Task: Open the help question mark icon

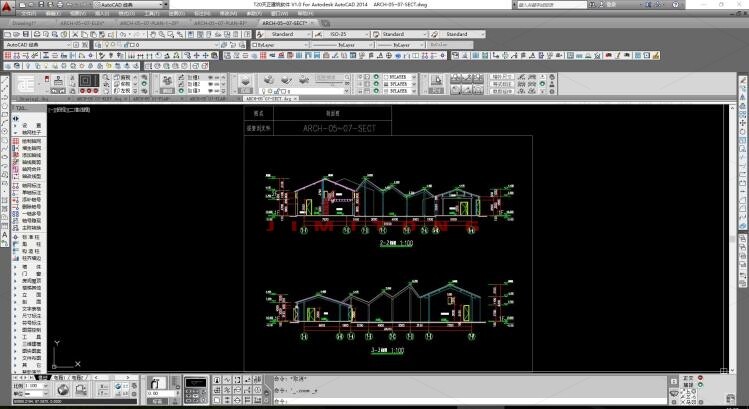Action: pyautogui.click(x=675, y=5)
